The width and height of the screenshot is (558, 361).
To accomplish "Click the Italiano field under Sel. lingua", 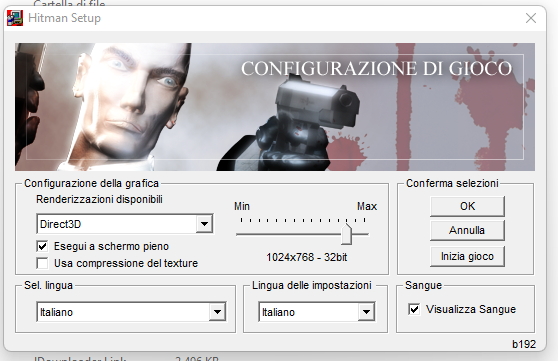I will (131, 312).
